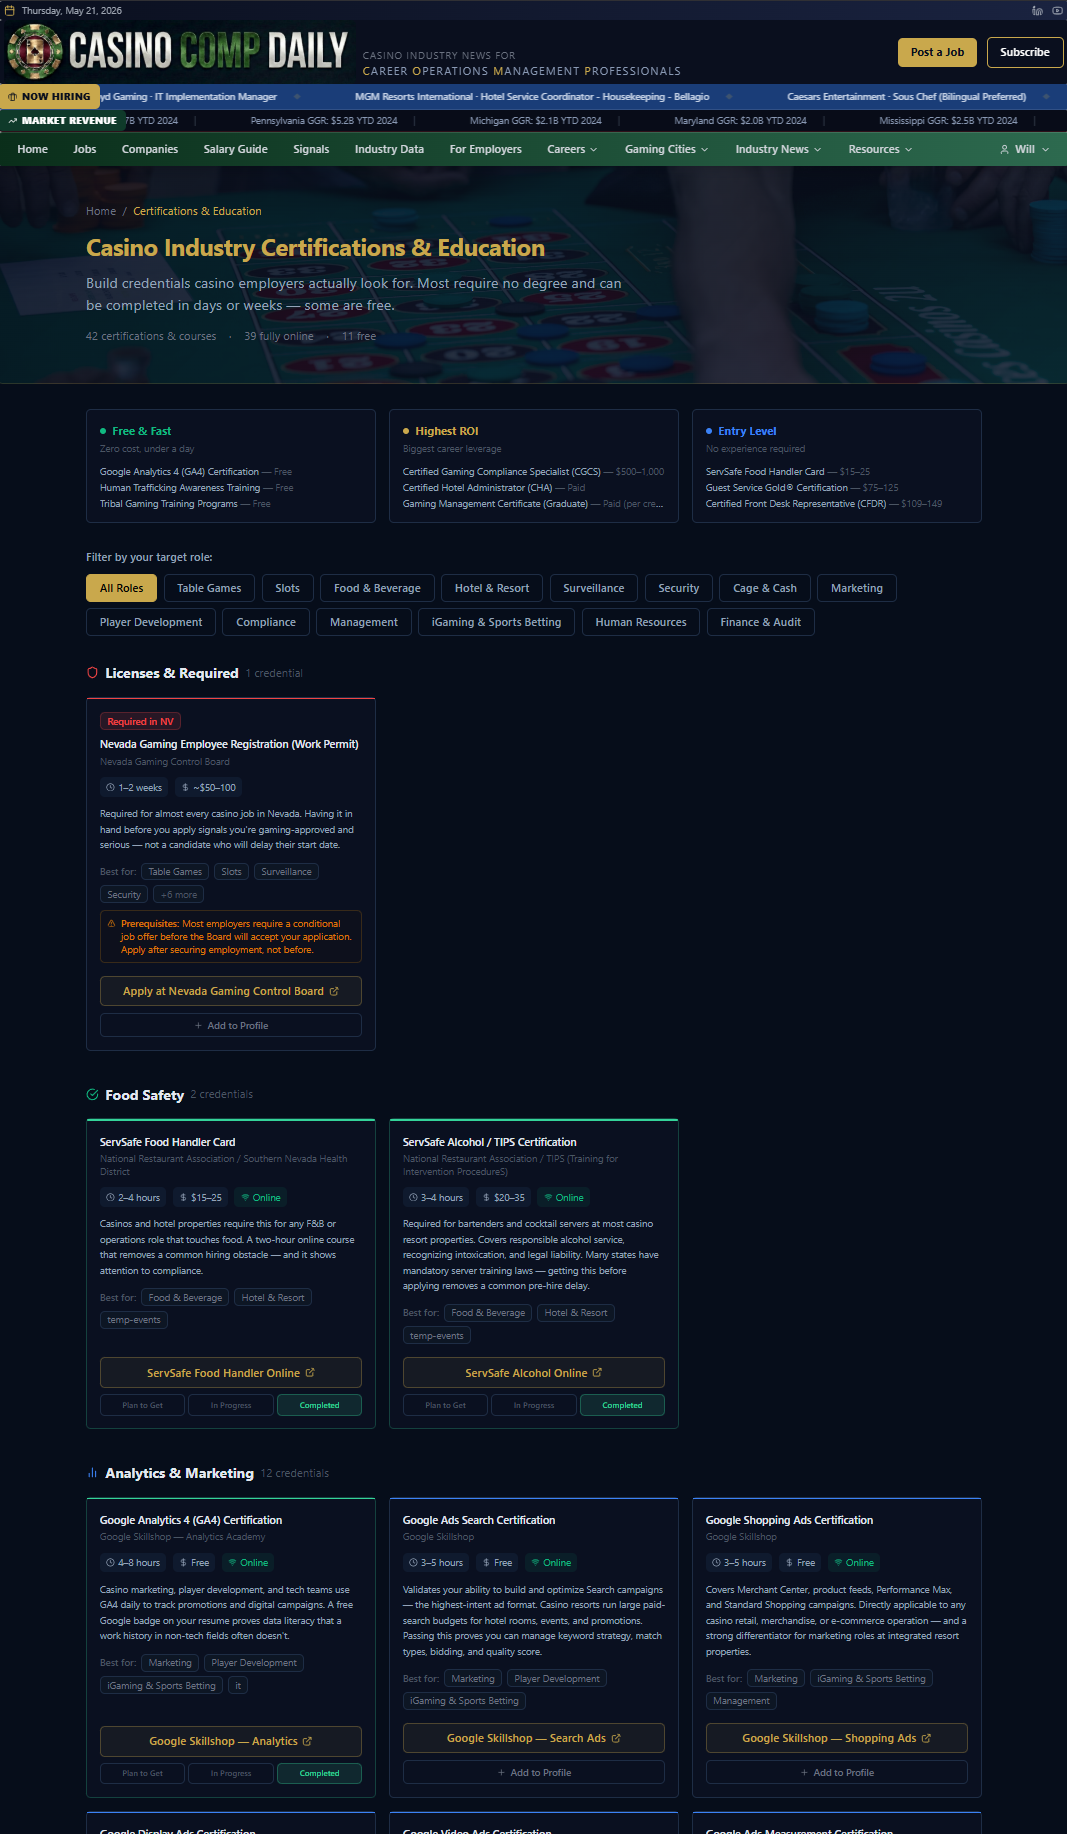The height and width of the screenshot is (1834, 1067).
Task: Set ServSafe Food Handler status to In Progress
Action: click(231, 1405)
